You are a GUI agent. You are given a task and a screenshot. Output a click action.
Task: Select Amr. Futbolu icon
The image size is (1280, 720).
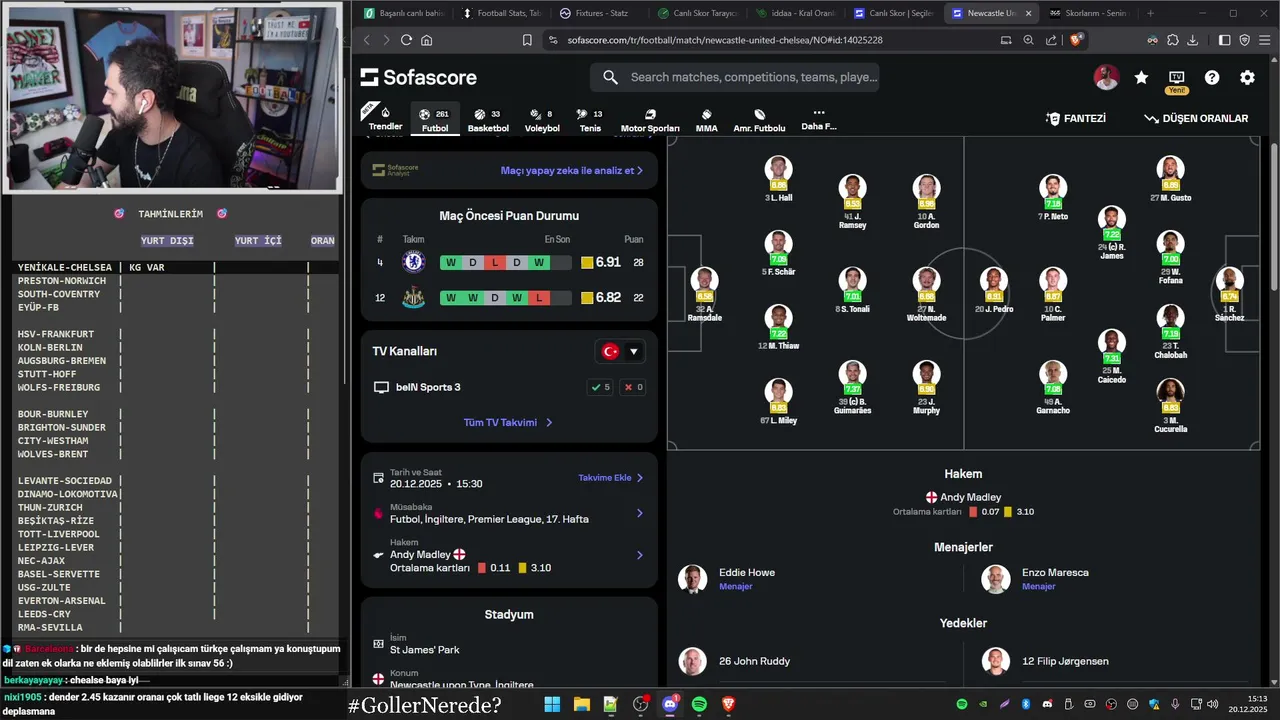tap(759, 120)
